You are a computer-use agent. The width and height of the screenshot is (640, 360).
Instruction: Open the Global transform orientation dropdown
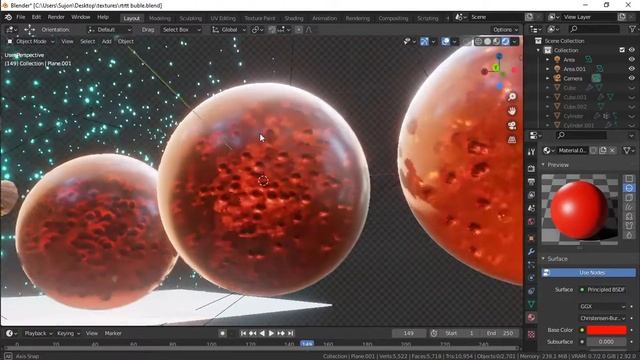[x=229, y=30]
